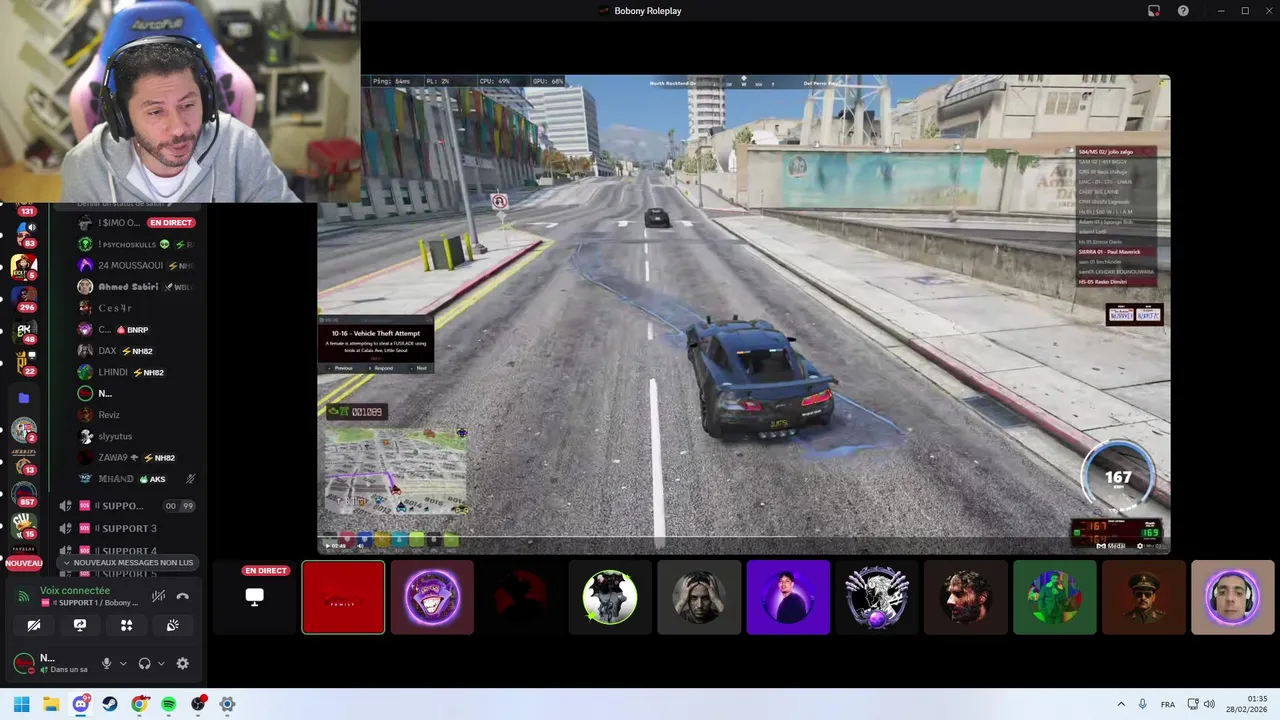Join the SUPPORT 3 voice channel
Screen dimensions: 1280x720
(x=130, y=528)
